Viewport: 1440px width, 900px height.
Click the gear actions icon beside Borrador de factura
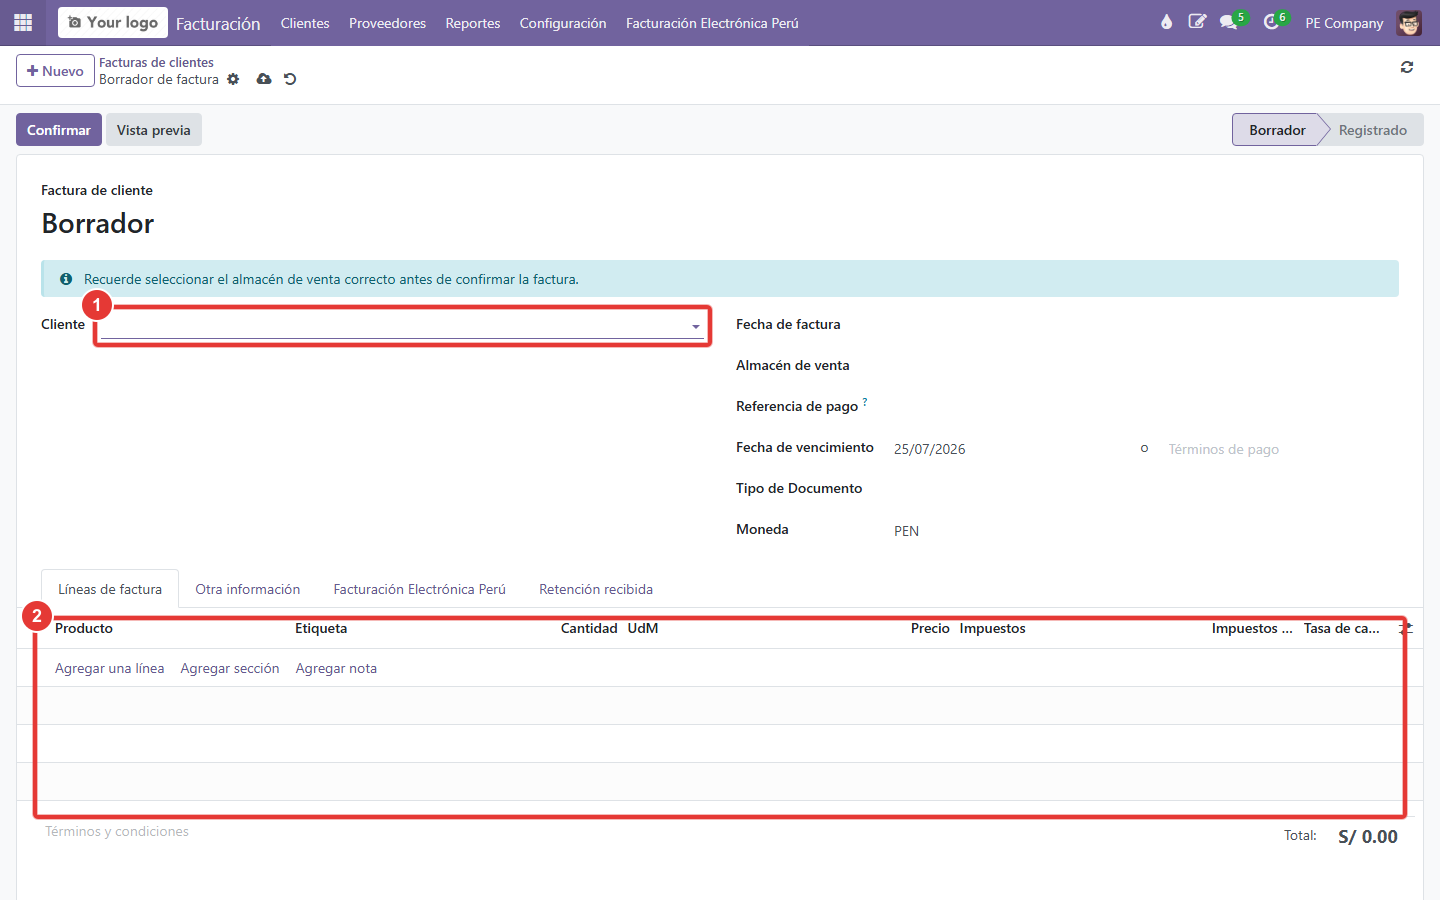click(x=233, y=79)
